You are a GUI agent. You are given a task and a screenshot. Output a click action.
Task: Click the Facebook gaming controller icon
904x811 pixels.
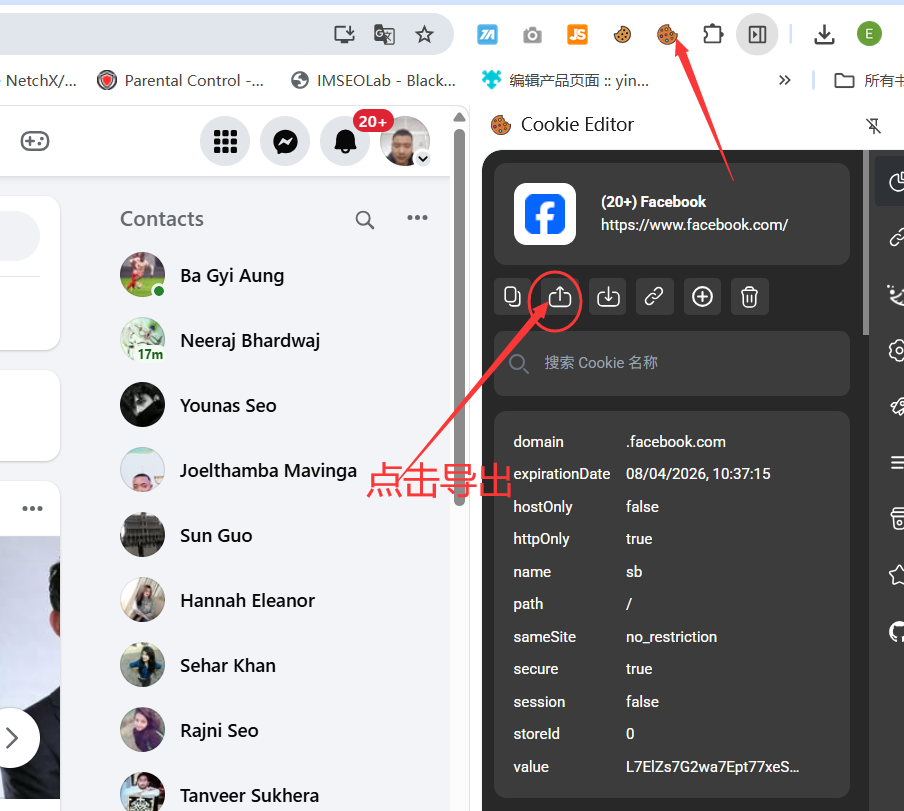[35, 141]
